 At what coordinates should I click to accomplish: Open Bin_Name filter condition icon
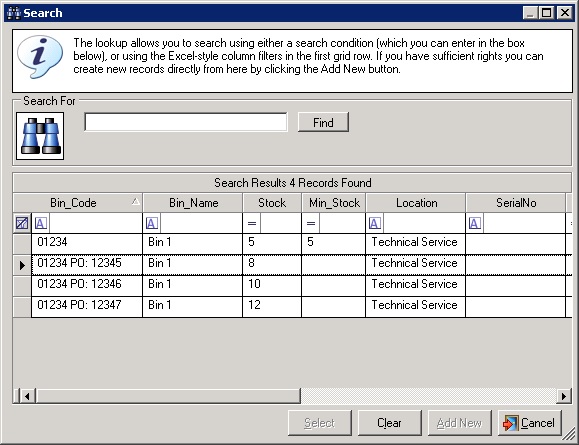(x=152, y=223)
